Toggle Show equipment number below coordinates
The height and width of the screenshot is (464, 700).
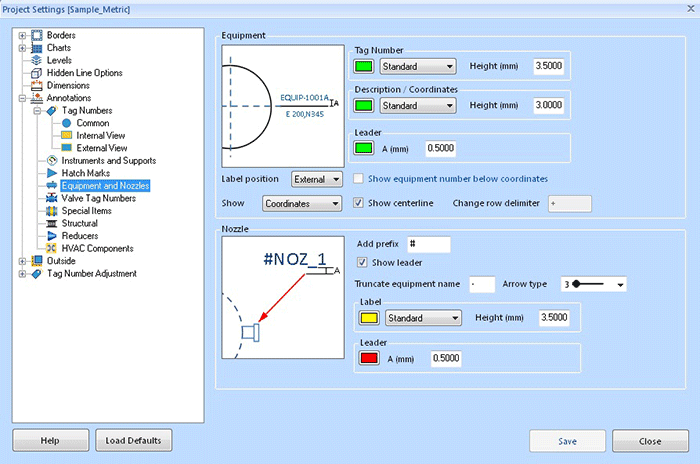(x=358, y=179)
